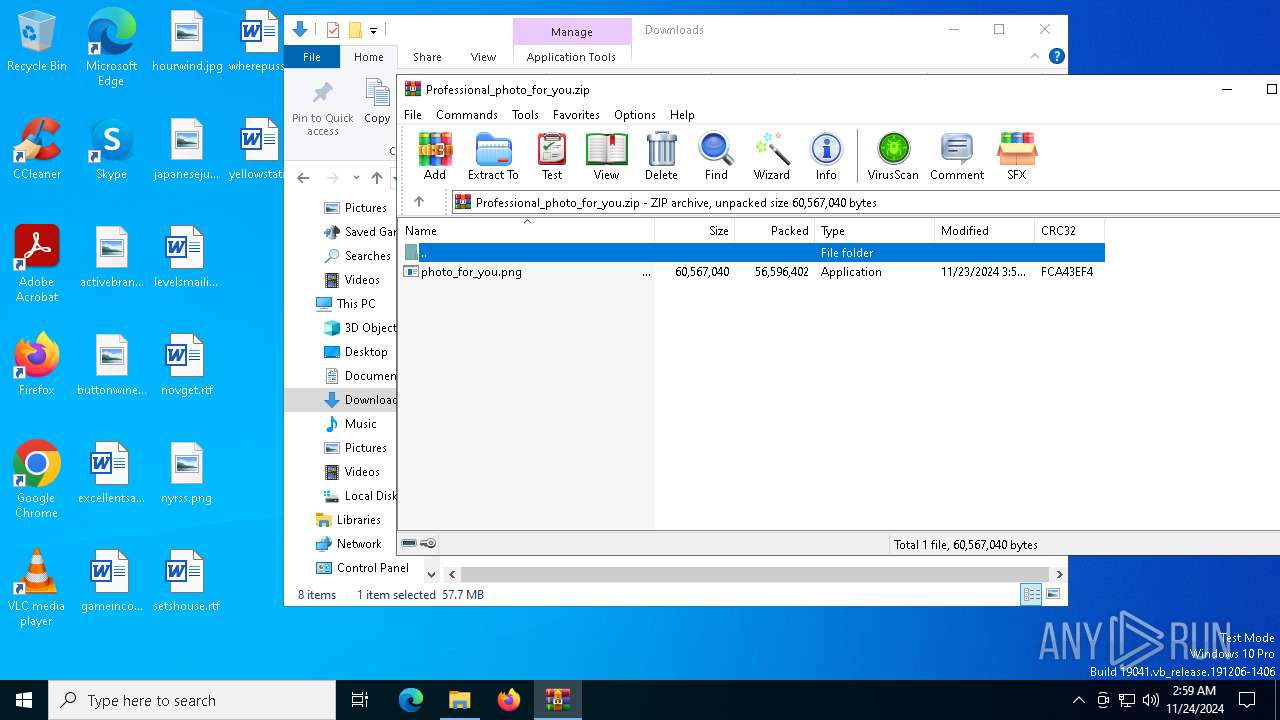Open Google Chrome desktop shortcut
The image size is (1280, 720).
(x=37, y=480)
